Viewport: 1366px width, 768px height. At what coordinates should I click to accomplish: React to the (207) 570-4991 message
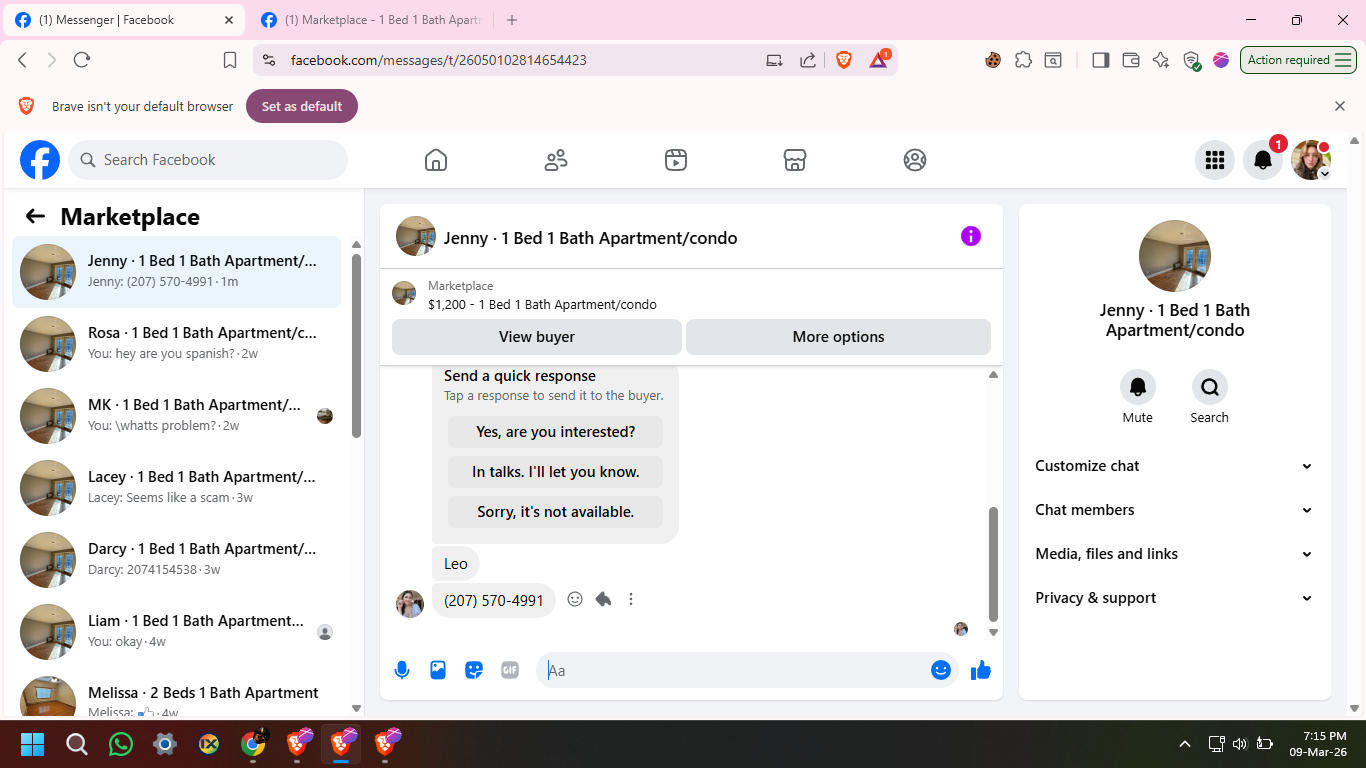coord(575,599)
